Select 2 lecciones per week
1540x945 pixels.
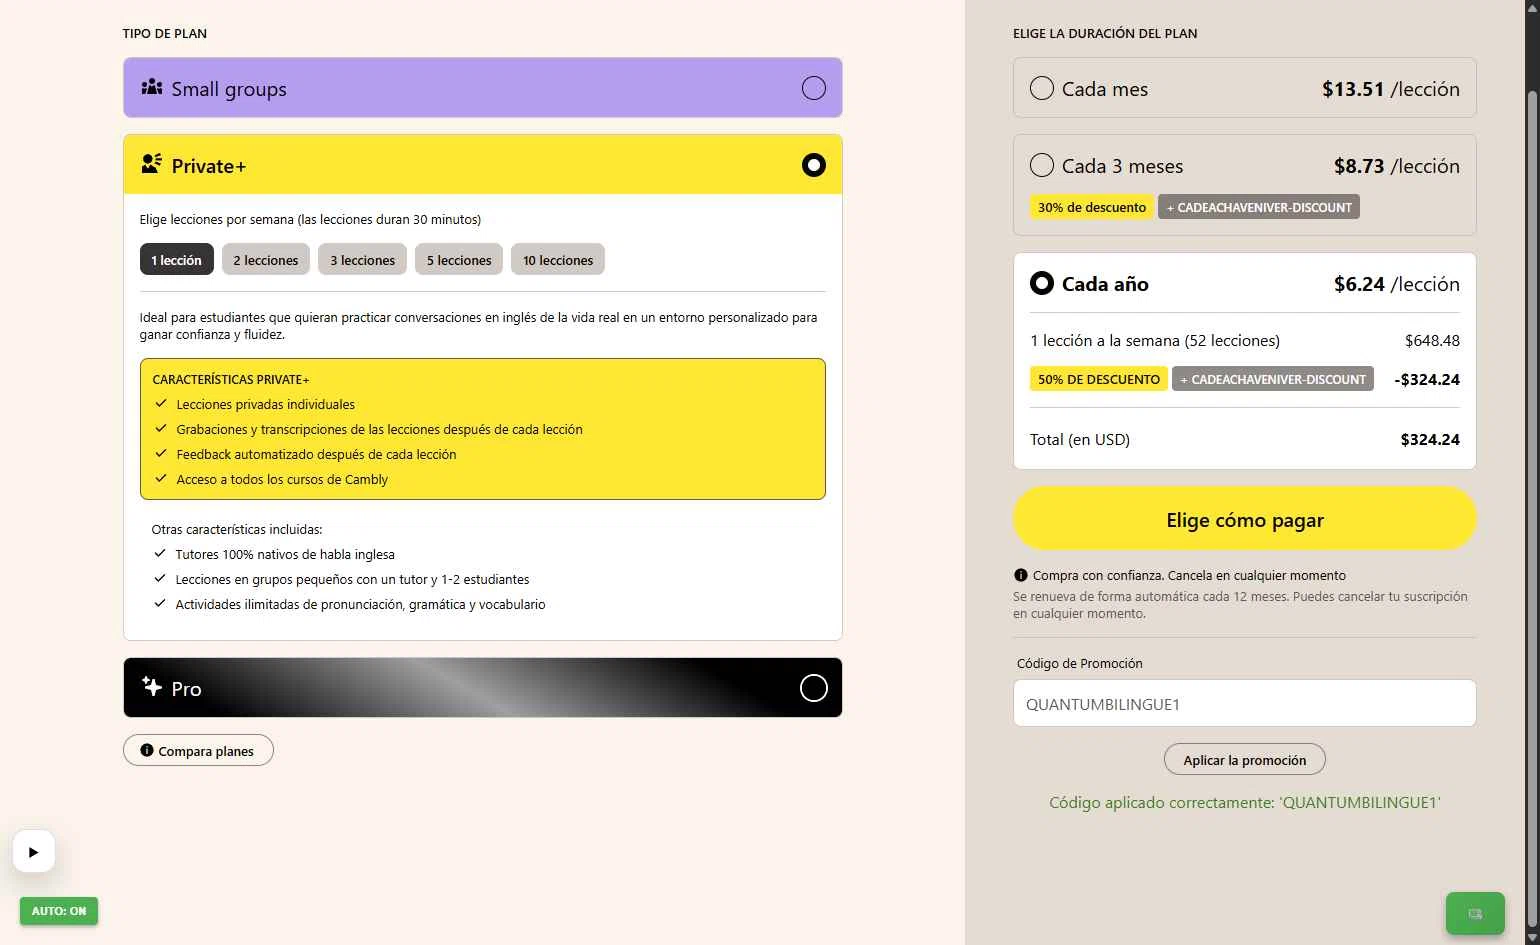(x=266, y=259)
